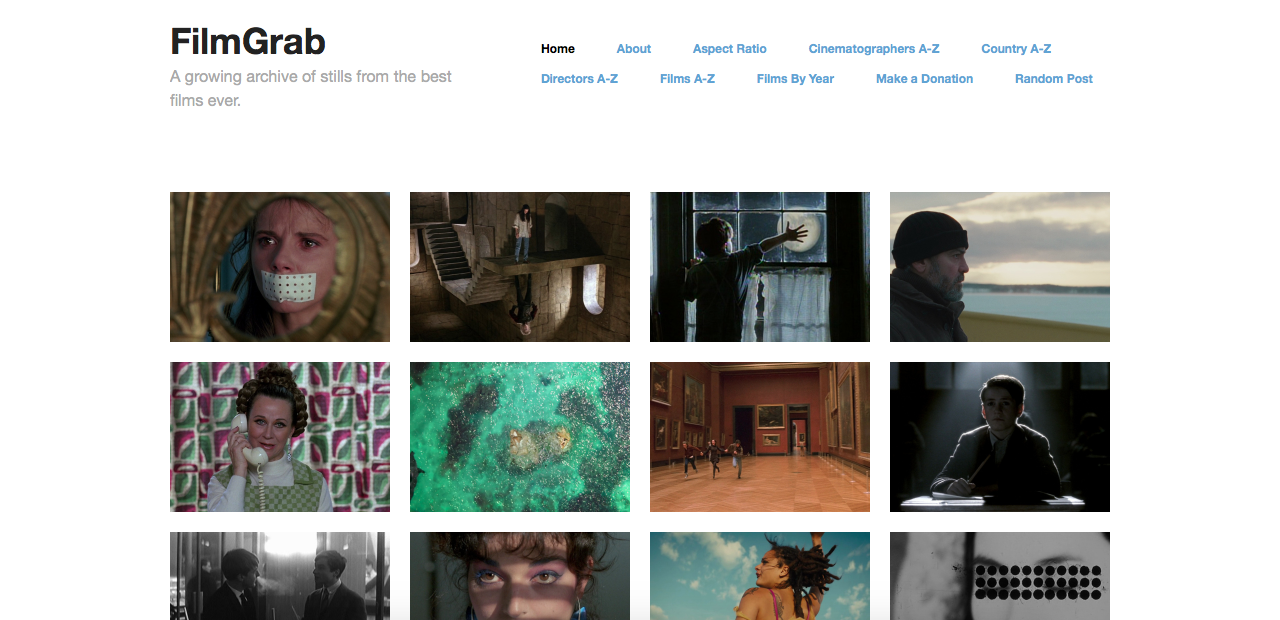The image size is (1280, 620).
Task: Browse Films A-Z list
Action: pyautogui.click(x=687, y=79)
